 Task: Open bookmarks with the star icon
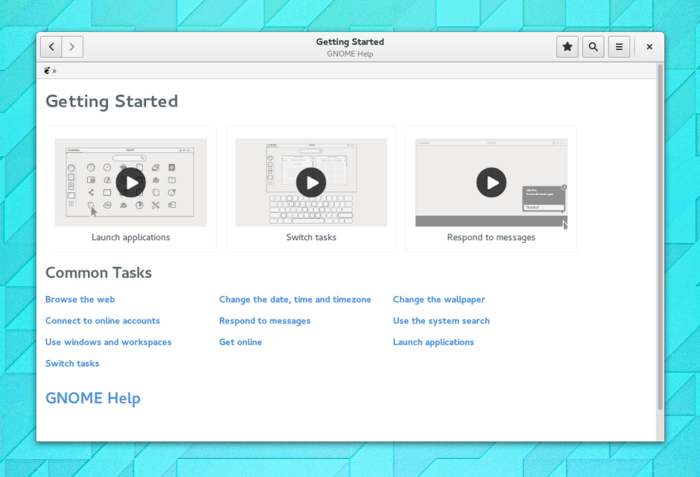(567, 47)
